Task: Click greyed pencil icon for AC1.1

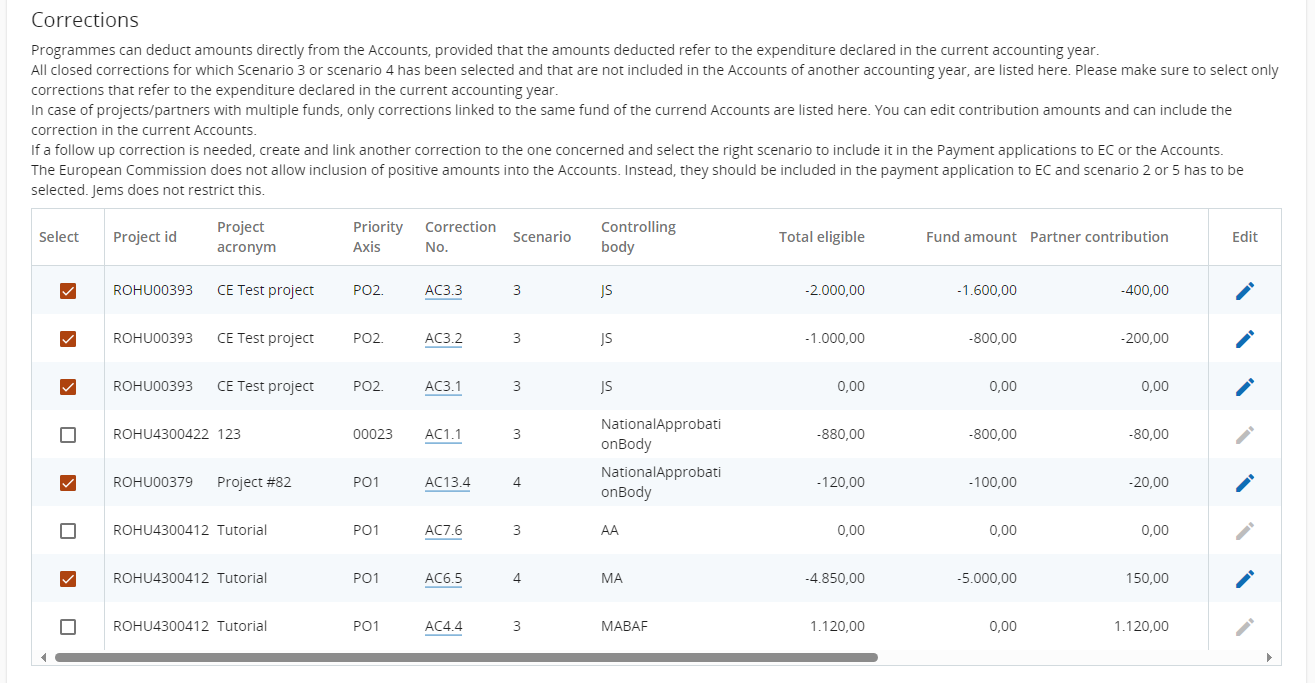Action: pyautogui.click(x=1244, y=435)
